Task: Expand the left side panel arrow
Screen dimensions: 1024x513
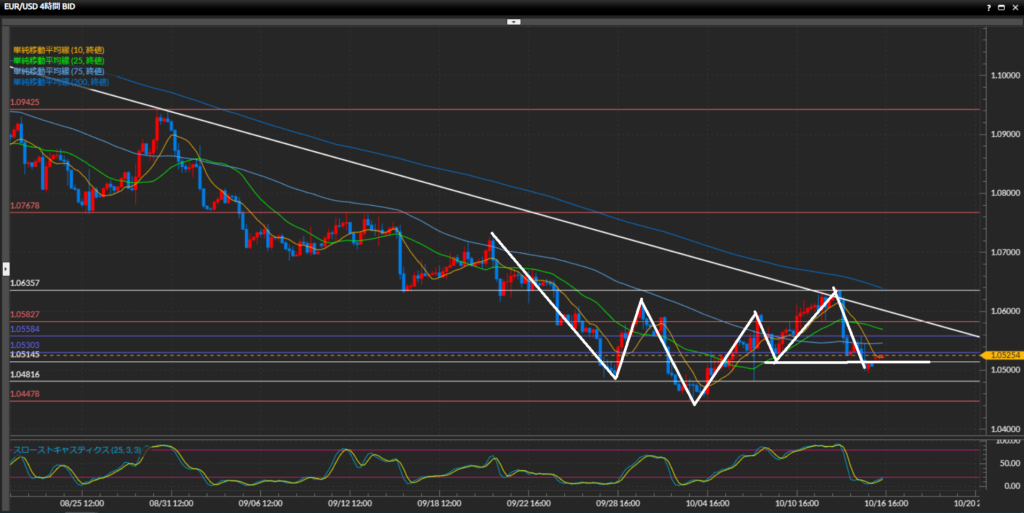Action: [x=5, y=267]
